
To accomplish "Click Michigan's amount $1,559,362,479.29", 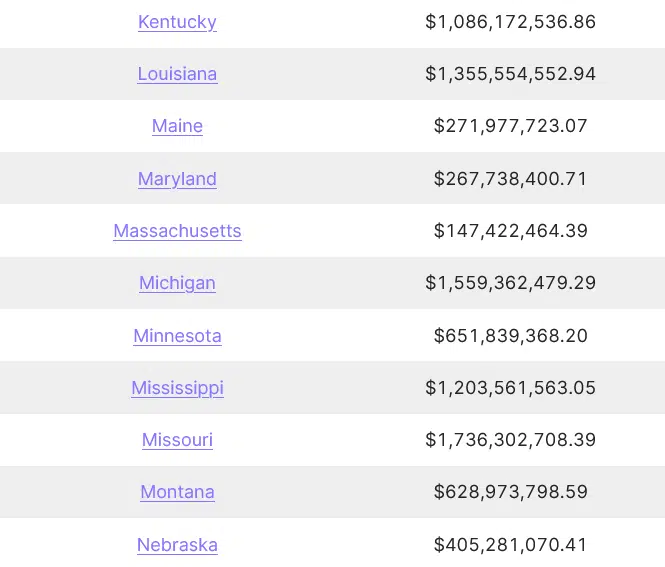I will [x=511, y=283].
